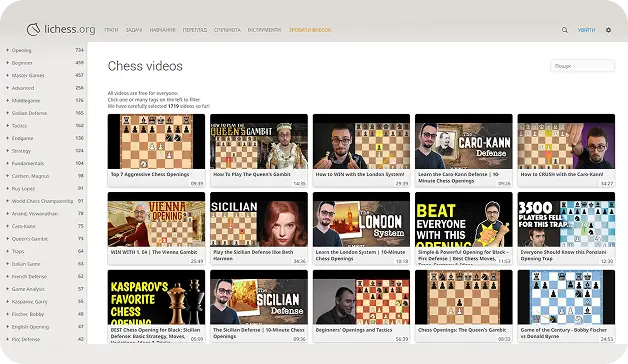Click the Chess videos page heading
628x364 pixels.
(x=145, y=66)
